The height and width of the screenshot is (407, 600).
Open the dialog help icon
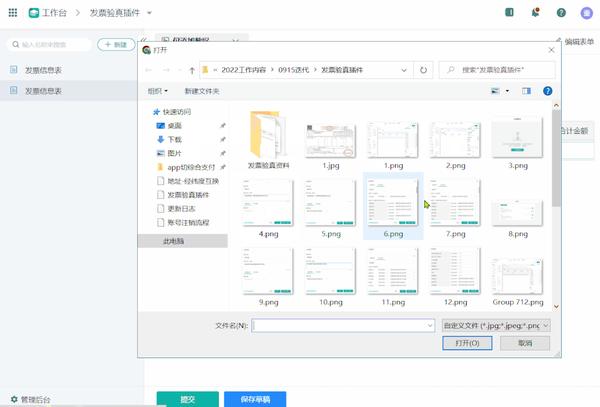click(548, 91)
